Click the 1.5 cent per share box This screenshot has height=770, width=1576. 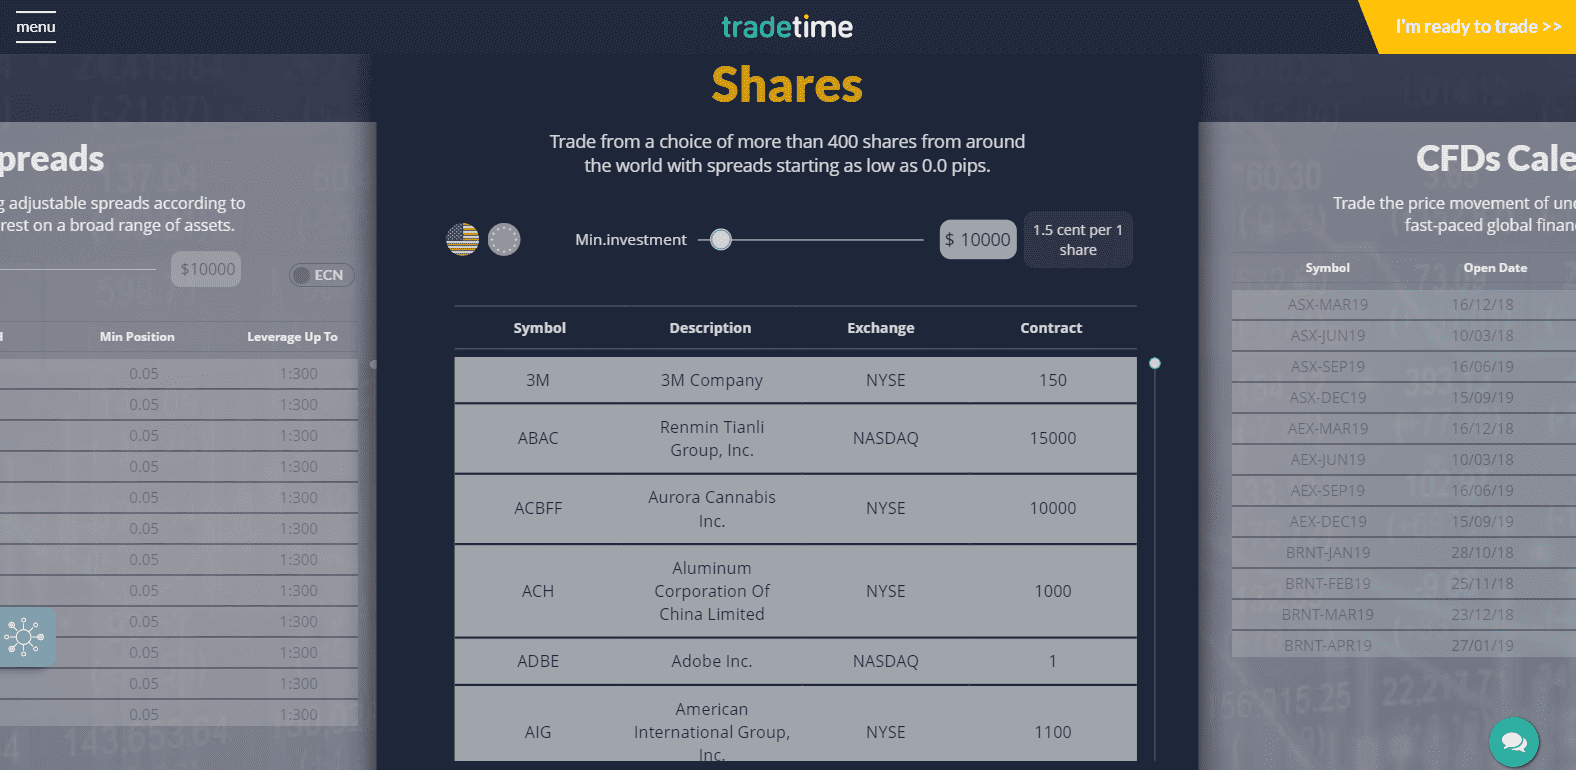pyautogui.click(x=1077, y=240)
